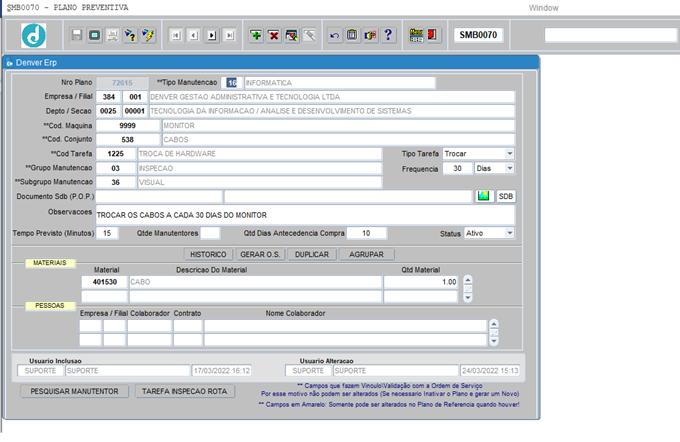
Task: Click the SDB button
Action: tap(506, 196)
